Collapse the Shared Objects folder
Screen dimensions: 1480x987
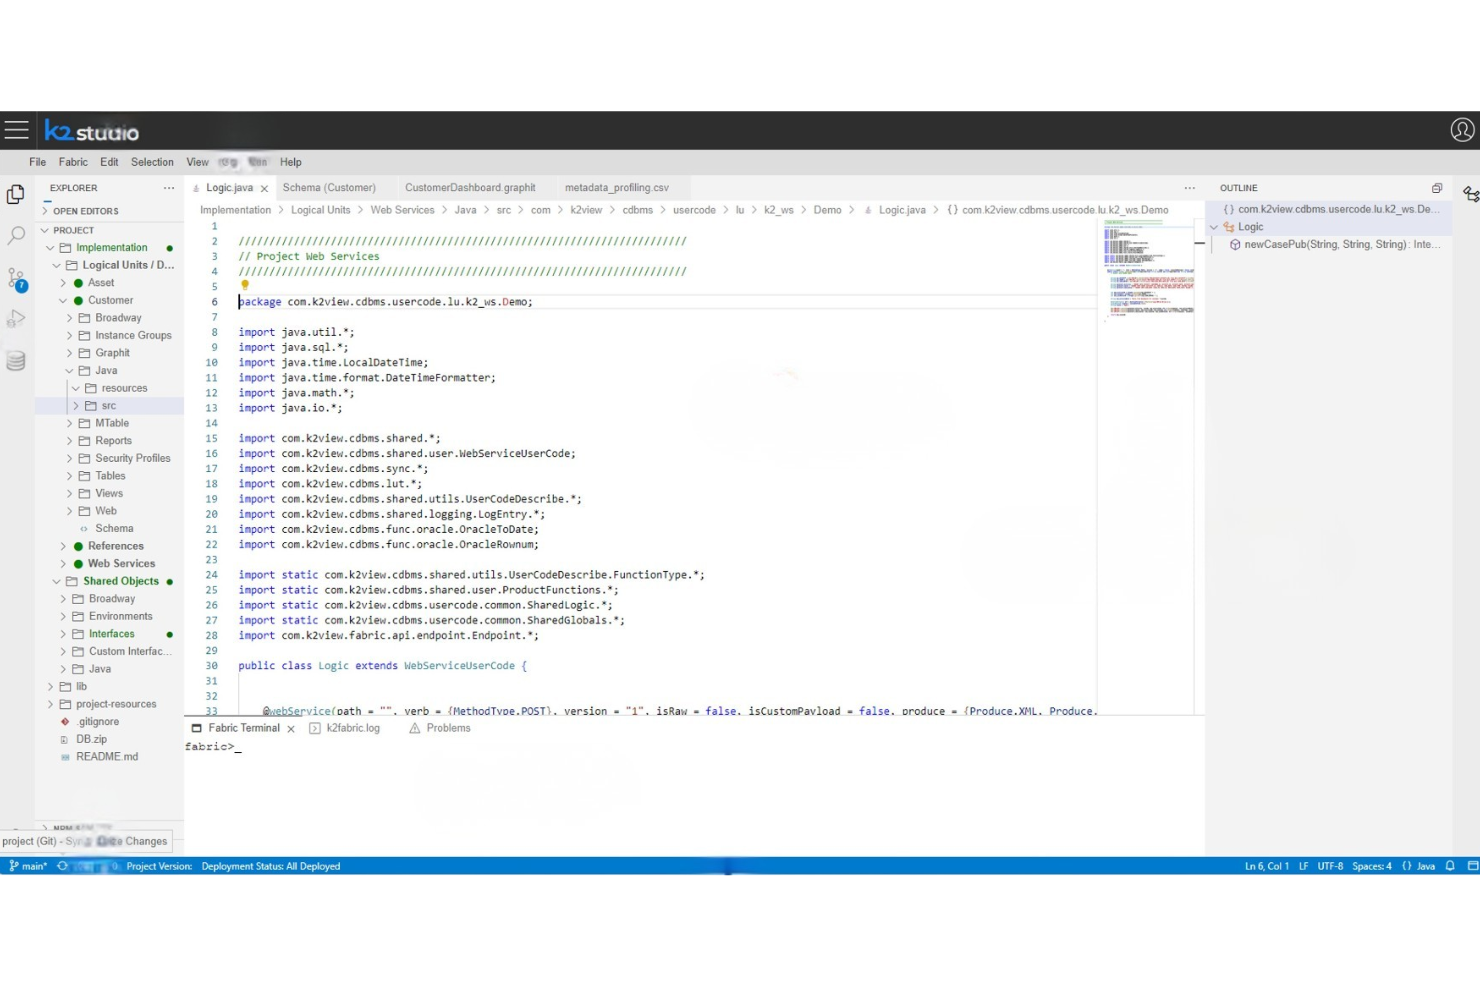[56, 582]
